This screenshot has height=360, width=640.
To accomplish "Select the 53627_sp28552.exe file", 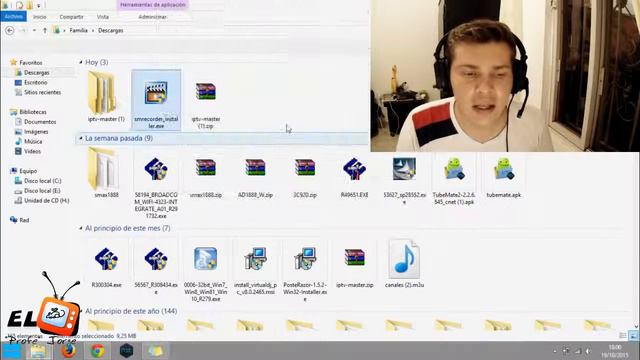I will point(404,181).
